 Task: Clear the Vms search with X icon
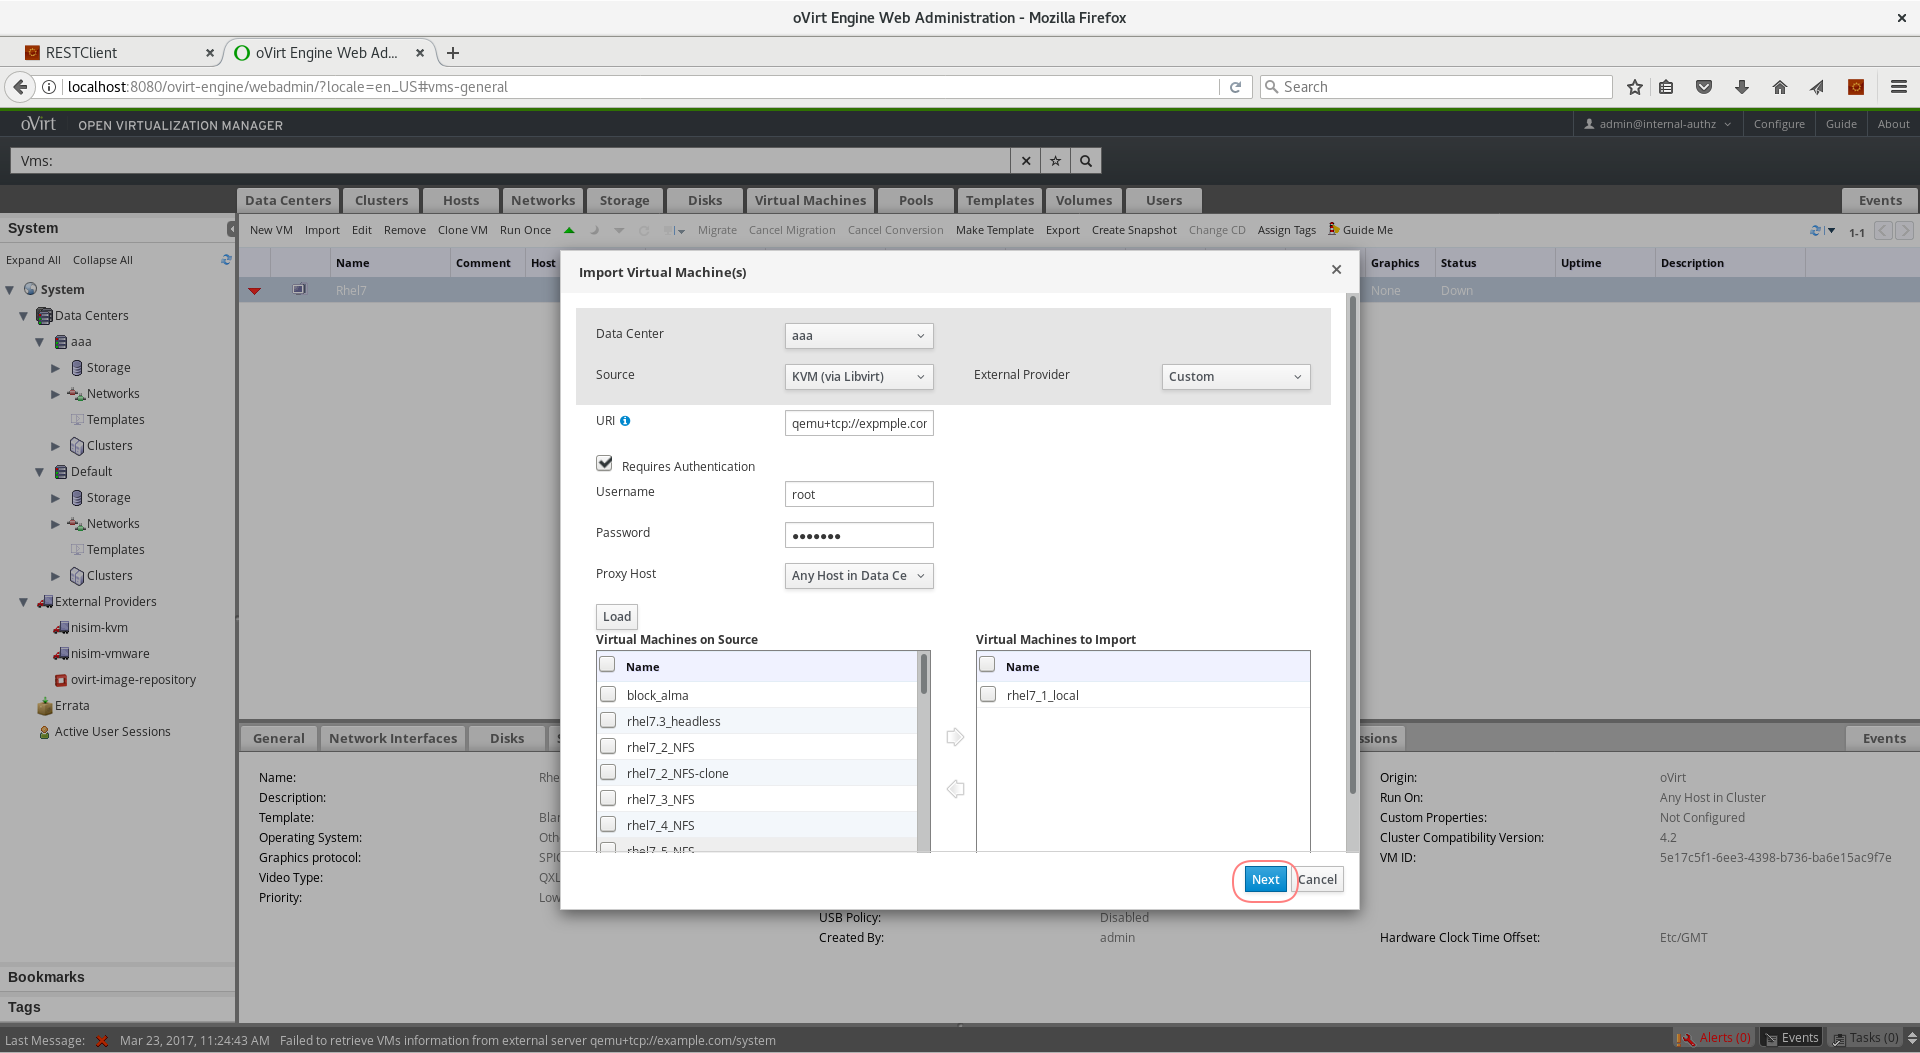click(1025, 161)
